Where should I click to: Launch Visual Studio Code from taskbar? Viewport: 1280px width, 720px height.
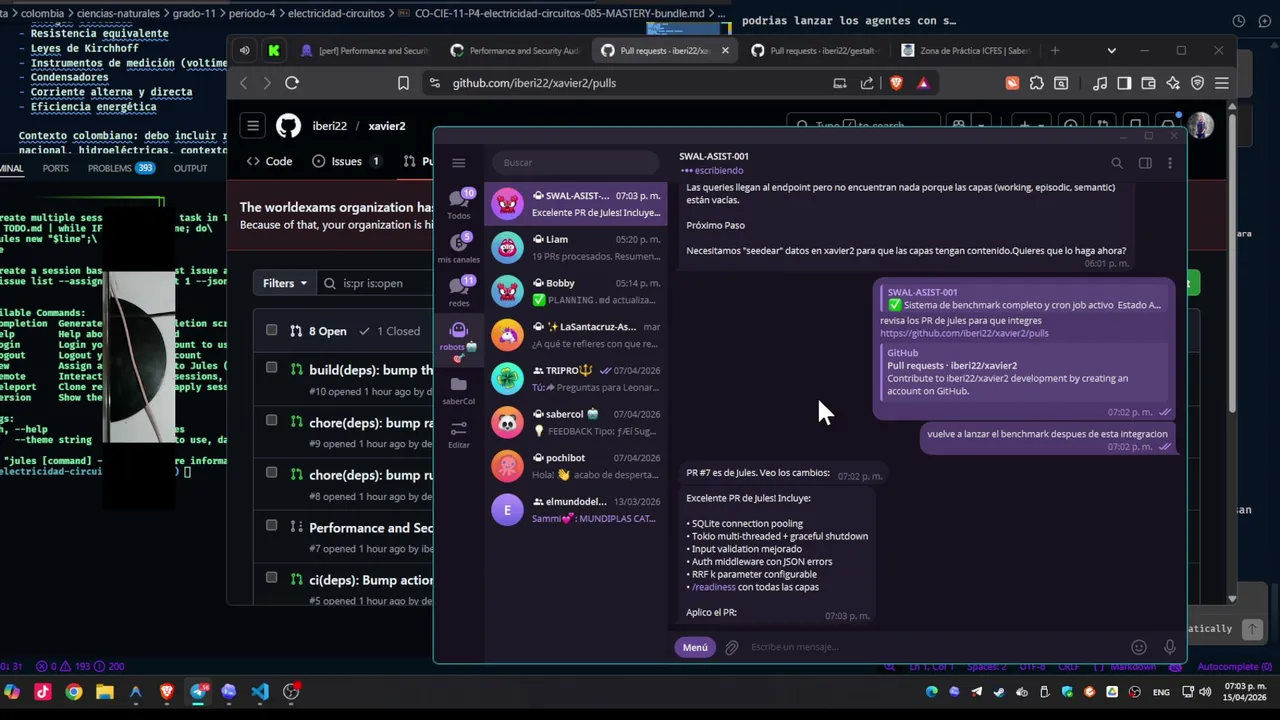pos(260,692)
